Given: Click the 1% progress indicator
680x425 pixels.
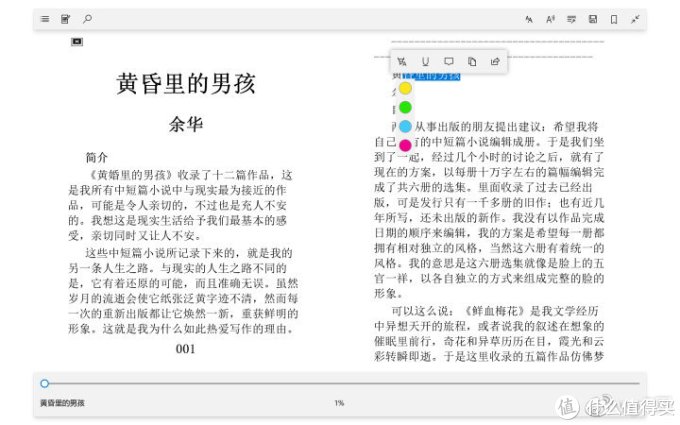Looking at the screenshot, I should [x=339, y=403].
